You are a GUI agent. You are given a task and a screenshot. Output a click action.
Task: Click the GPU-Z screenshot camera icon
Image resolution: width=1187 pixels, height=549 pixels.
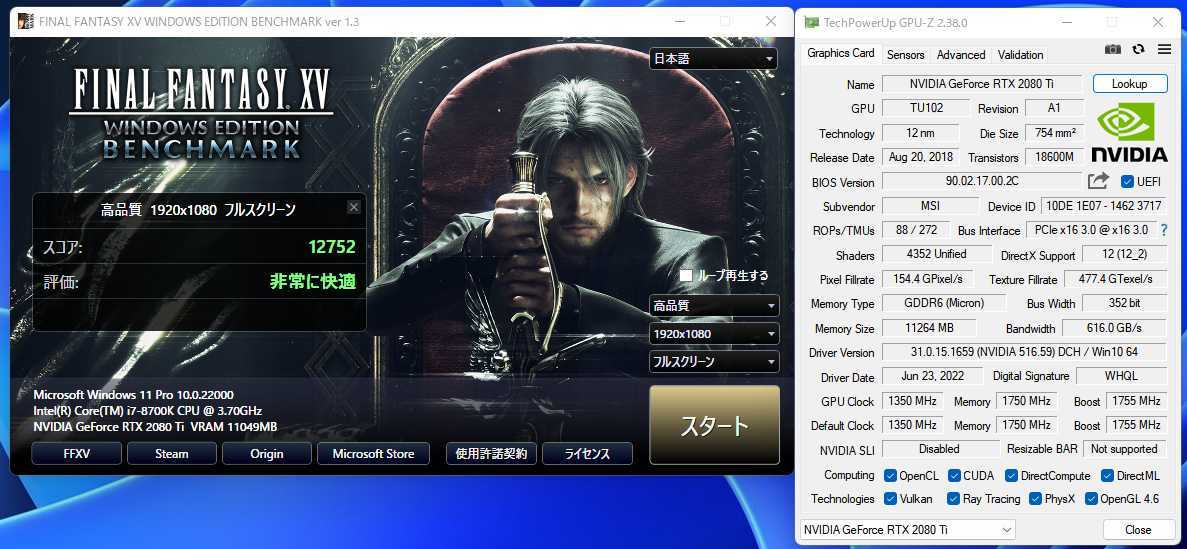coord(1112,49)
